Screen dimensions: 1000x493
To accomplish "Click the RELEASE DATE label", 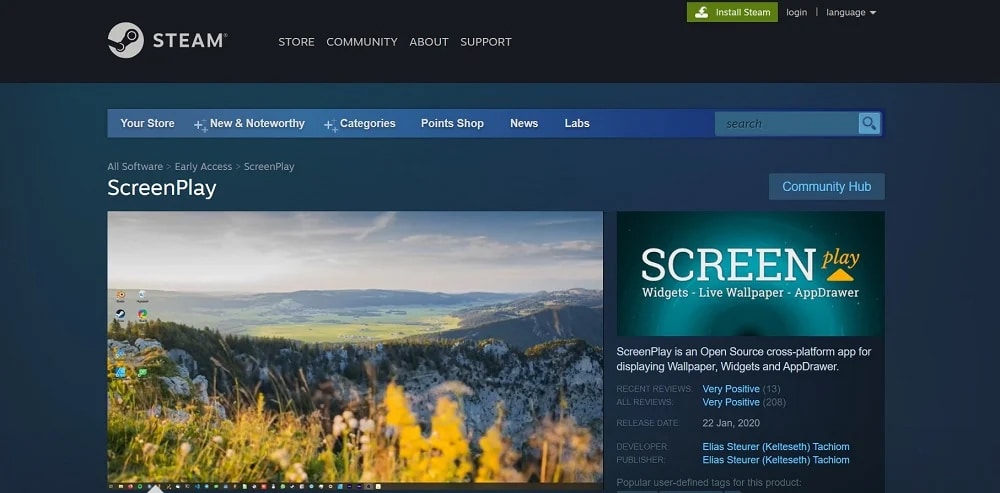I will click(x=647, y=423).
